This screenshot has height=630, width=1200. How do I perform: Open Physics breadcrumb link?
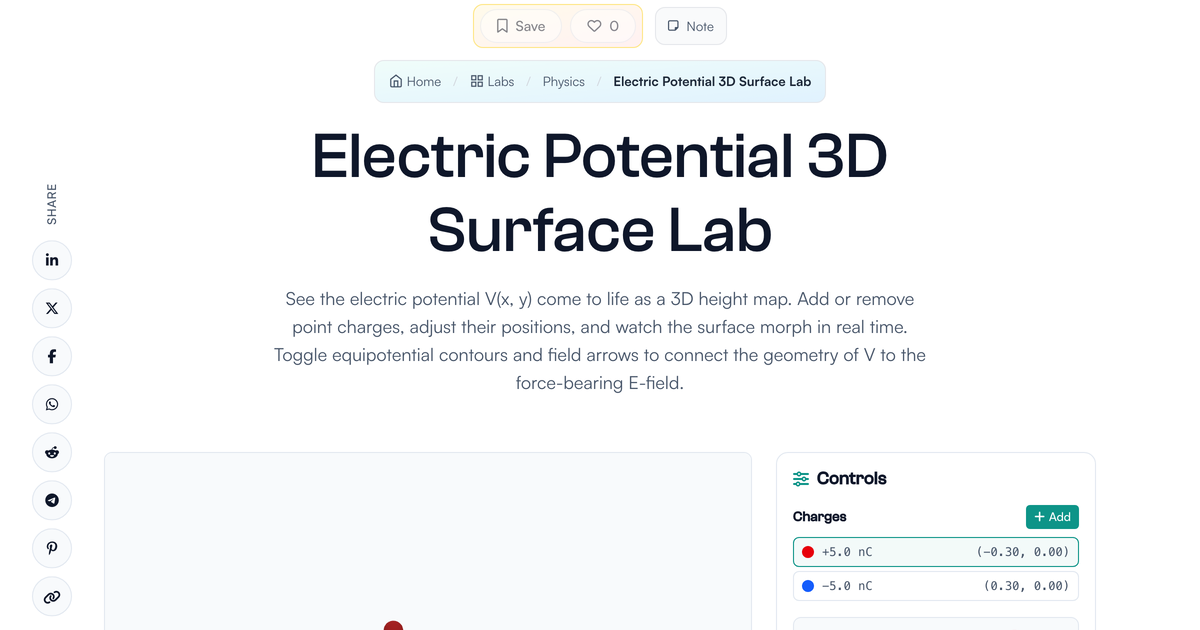click(564, 81)
